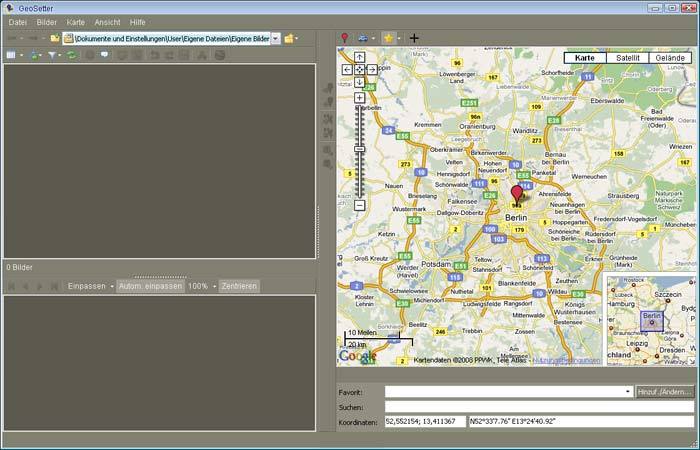Viewport: 700px width, 450px height.
Task: Click the map pan-up arrow
Action: point(359,57)
